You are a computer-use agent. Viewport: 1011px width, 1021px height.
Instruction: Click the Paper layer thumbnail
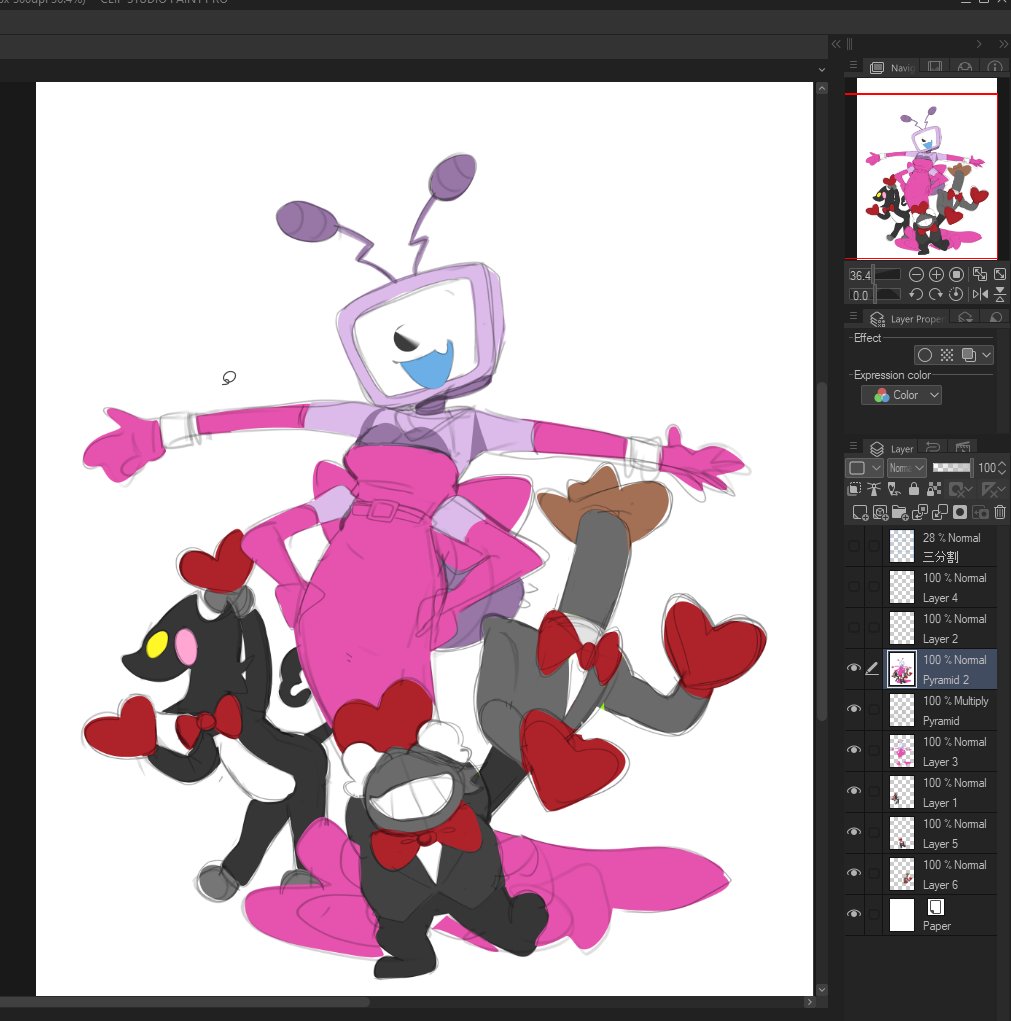click(x=902, y=916)
